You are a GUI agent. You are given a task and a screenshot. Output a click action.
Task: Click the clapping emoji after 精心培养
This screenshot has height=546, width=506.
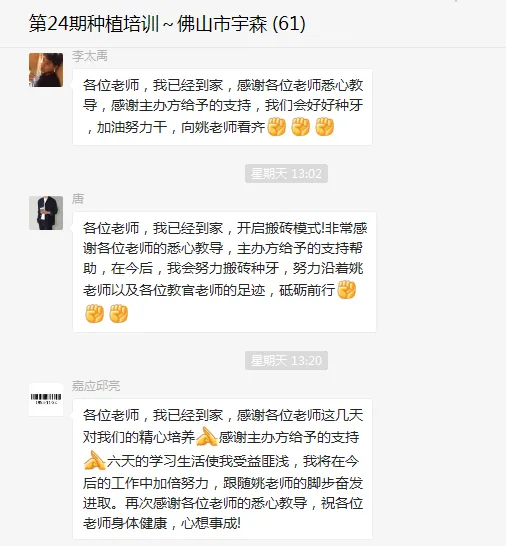tap(207, 437)
